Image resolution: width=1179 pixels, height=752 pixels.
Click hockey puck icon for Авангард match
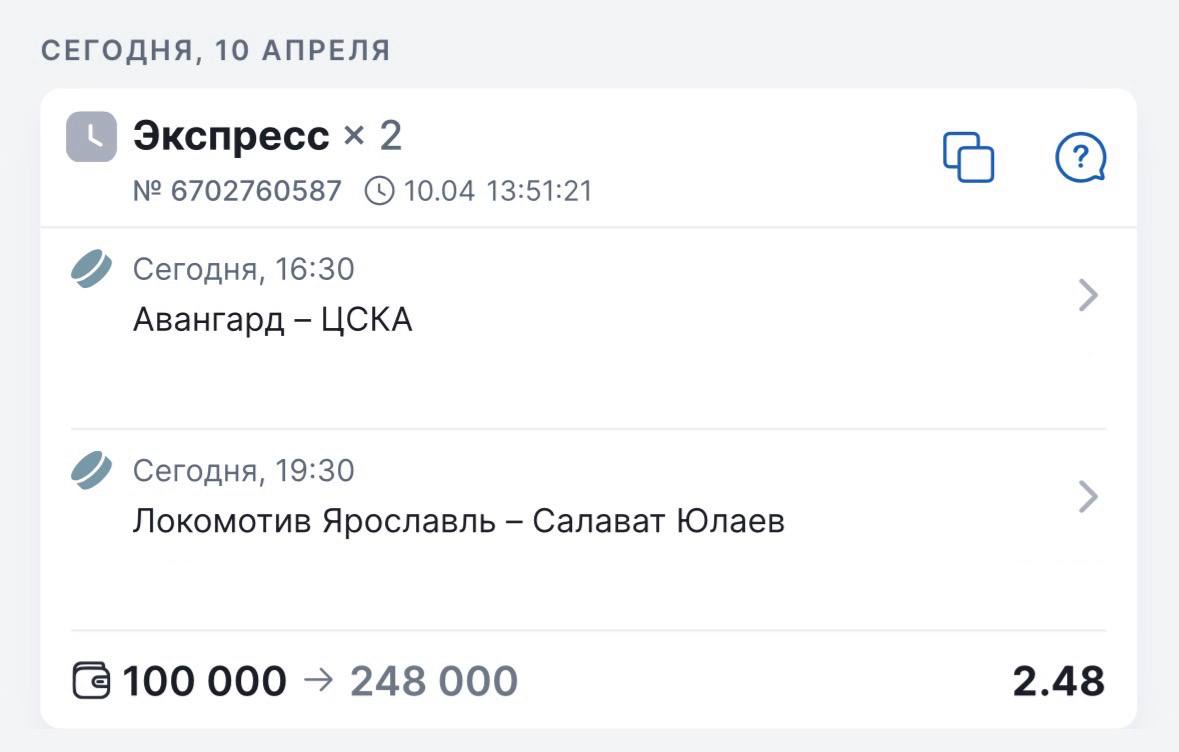[x=92, y=269]
